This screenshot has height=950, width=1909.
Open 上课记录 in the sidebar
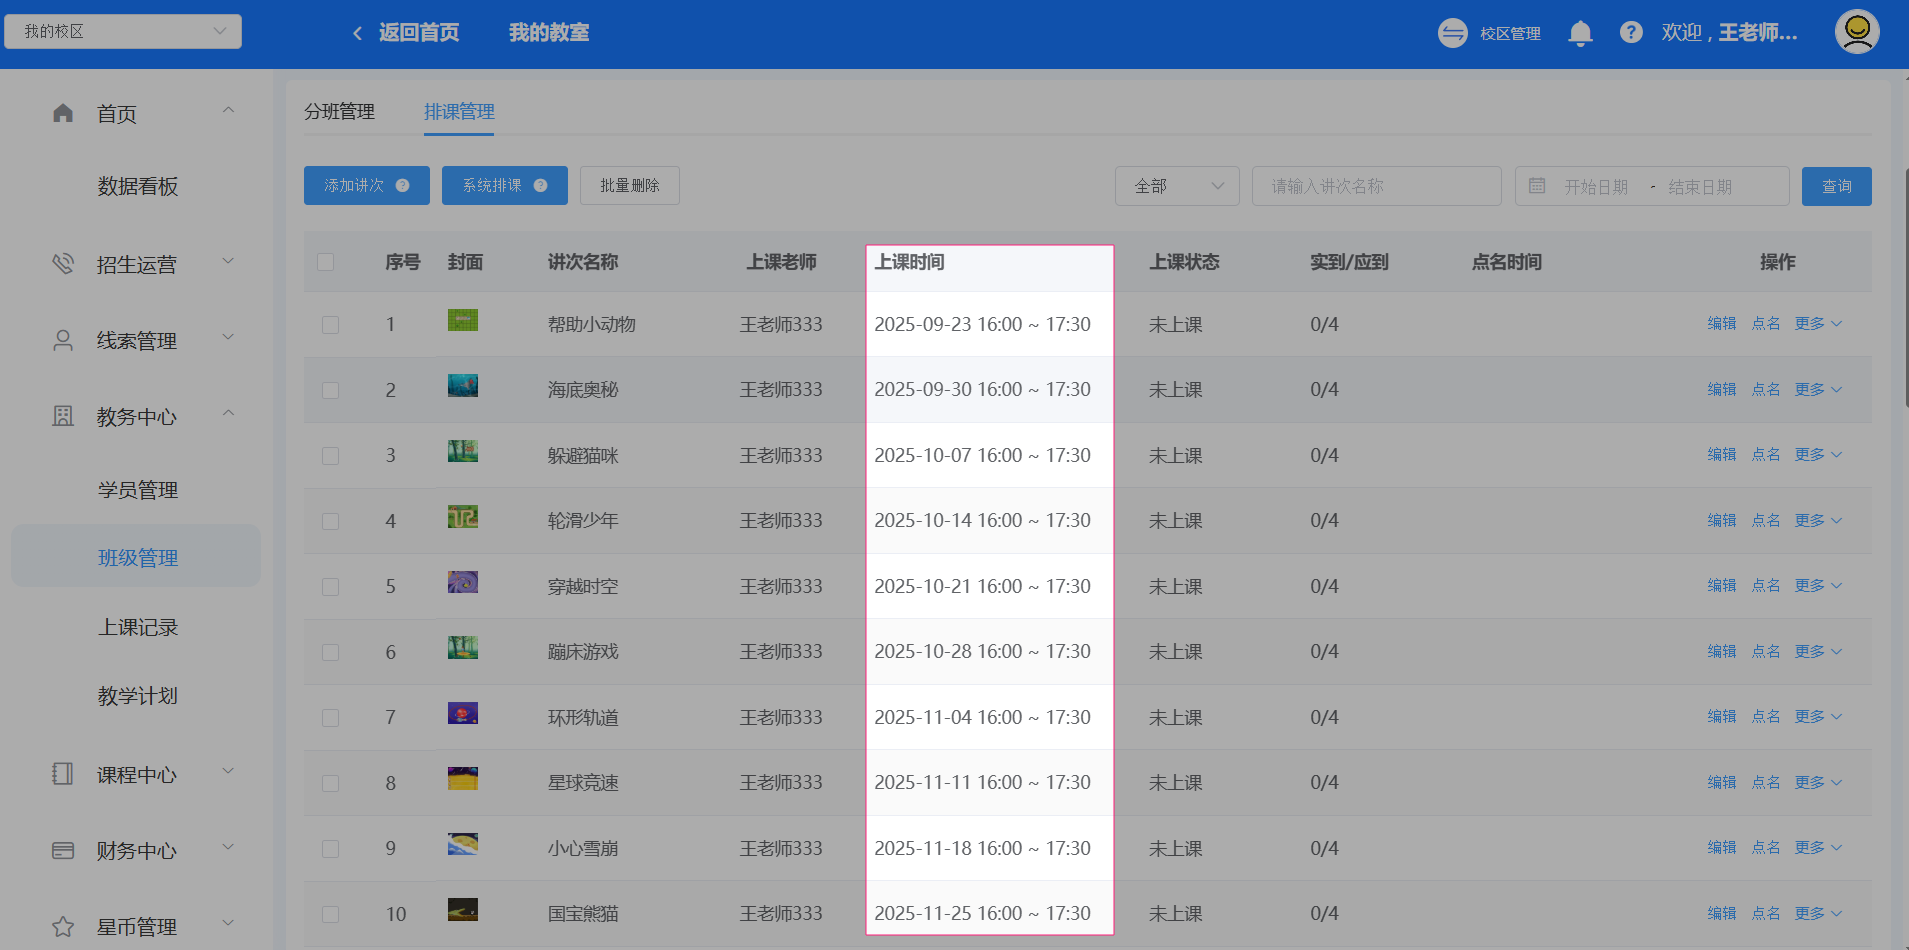tap(138, 628)
